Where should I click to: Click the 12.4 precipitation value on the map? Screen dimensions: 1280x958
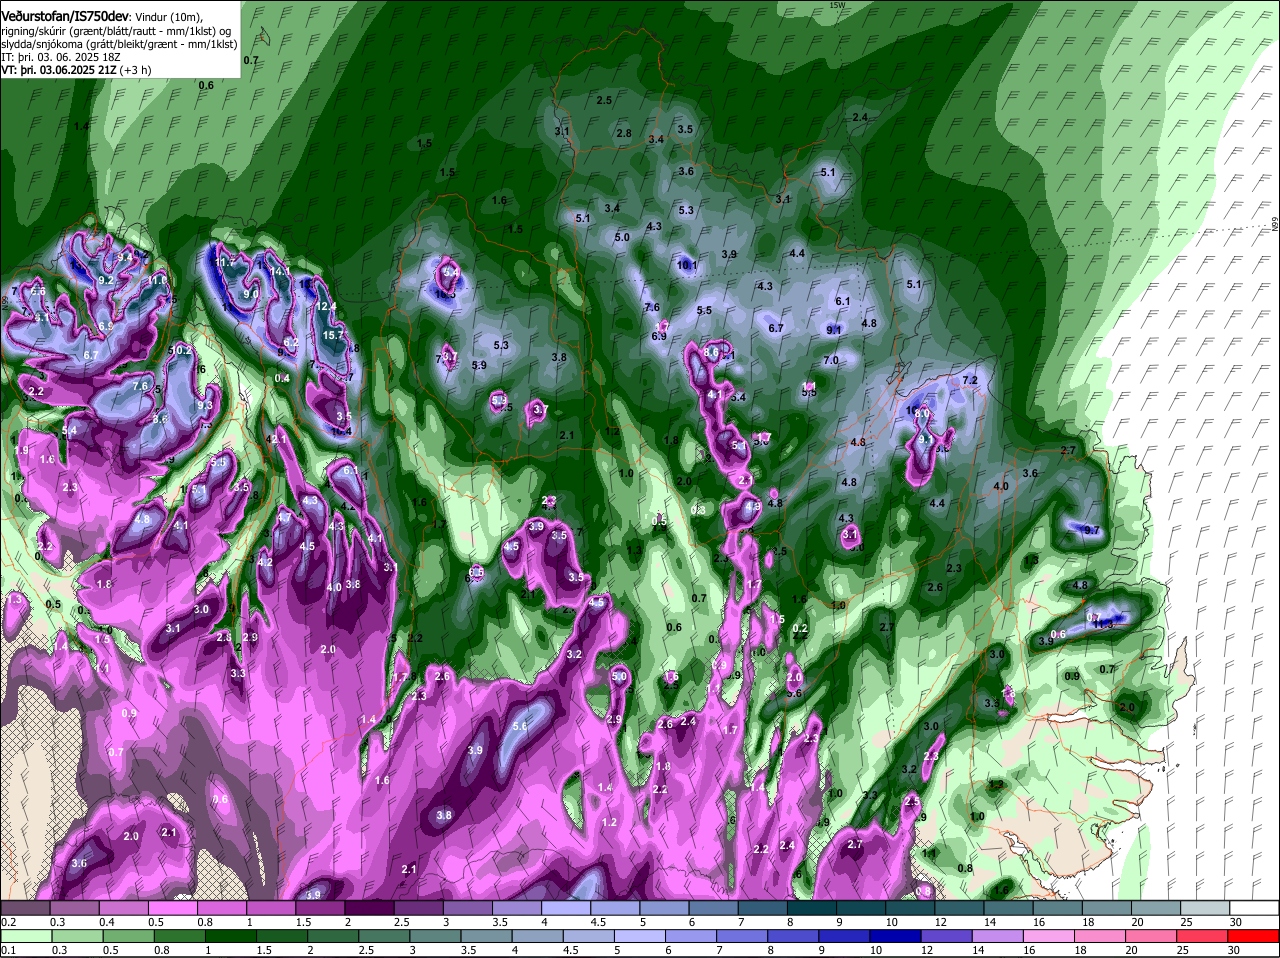pyautogui.click(x=327, y=307)
